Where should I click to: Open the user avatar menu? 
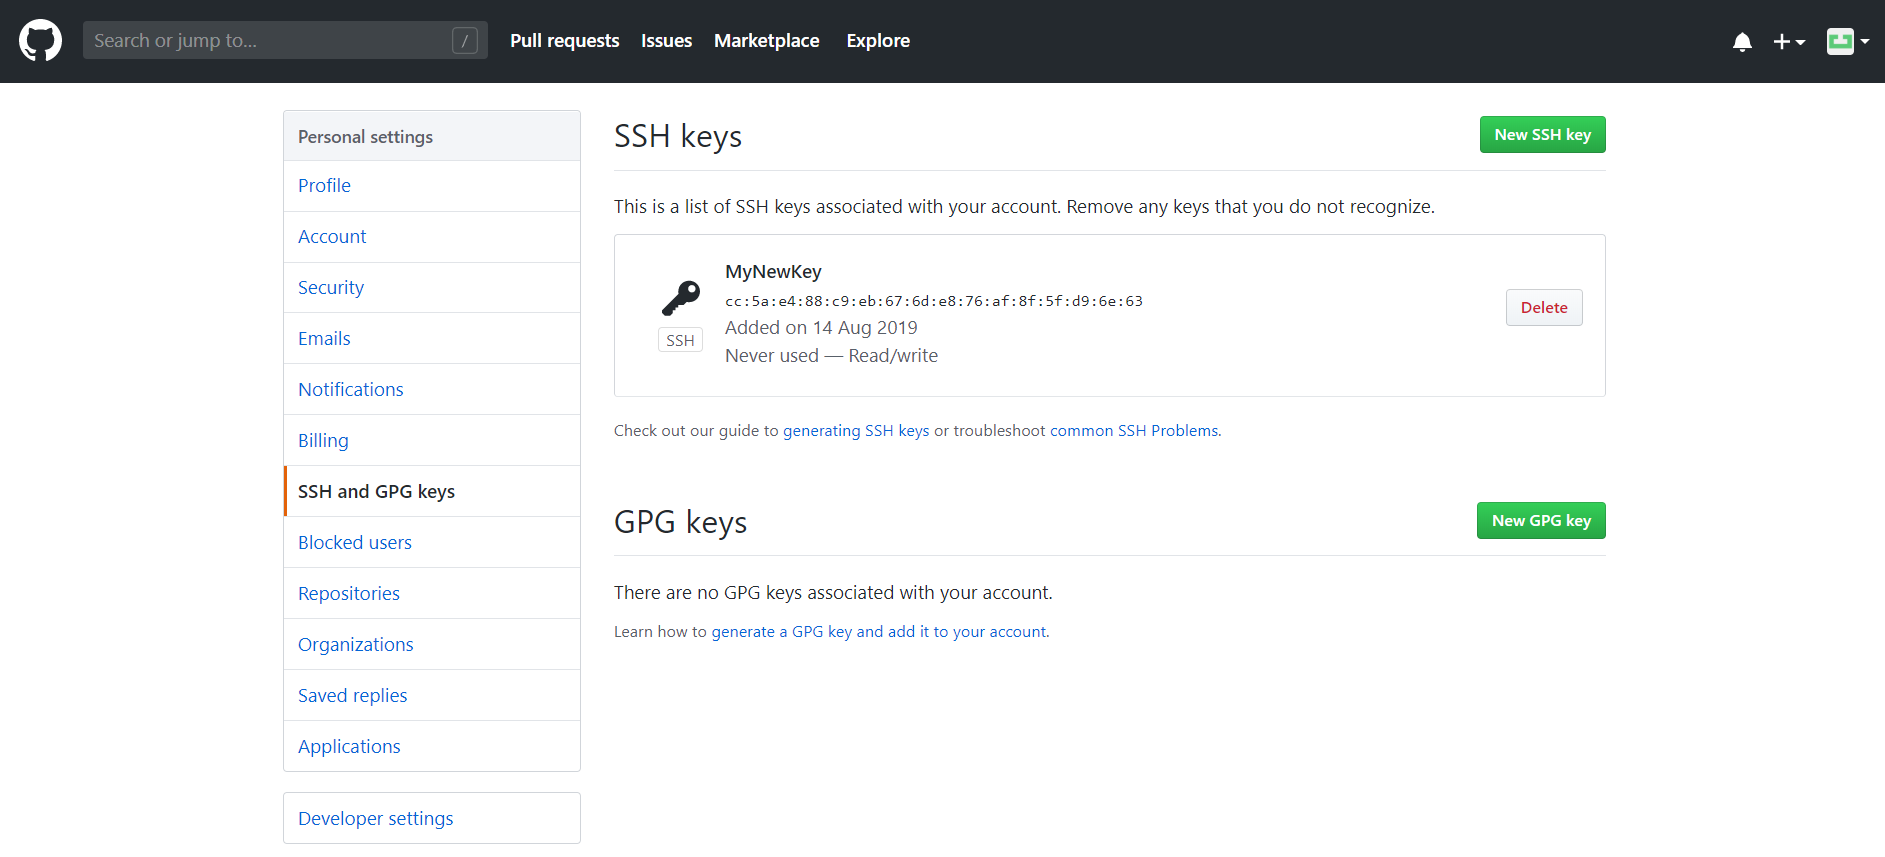pos(1848,41)
